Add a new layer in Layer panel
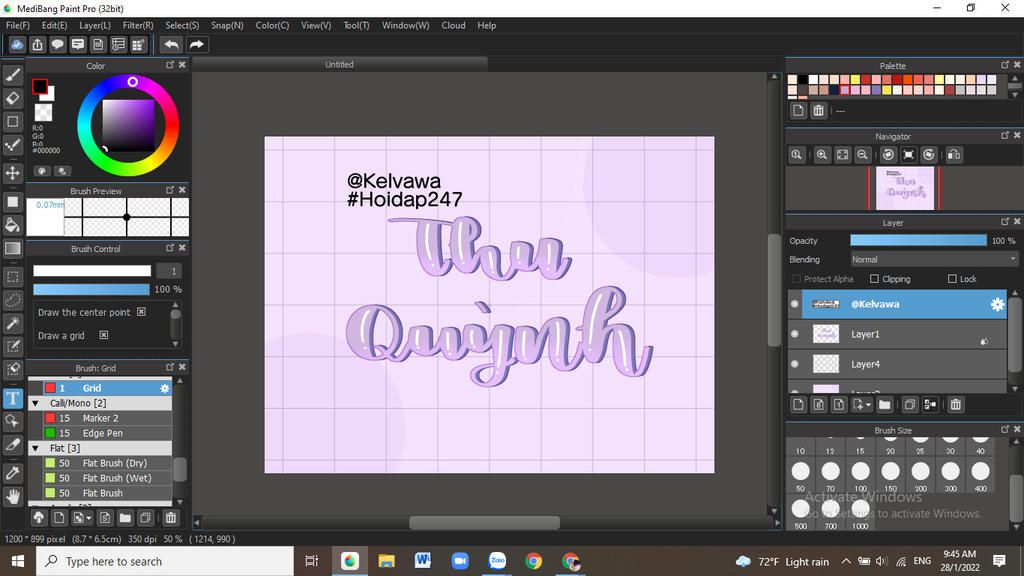Image resolution: width=1024 pixels, height=576 pixels. tap(798, 405)
